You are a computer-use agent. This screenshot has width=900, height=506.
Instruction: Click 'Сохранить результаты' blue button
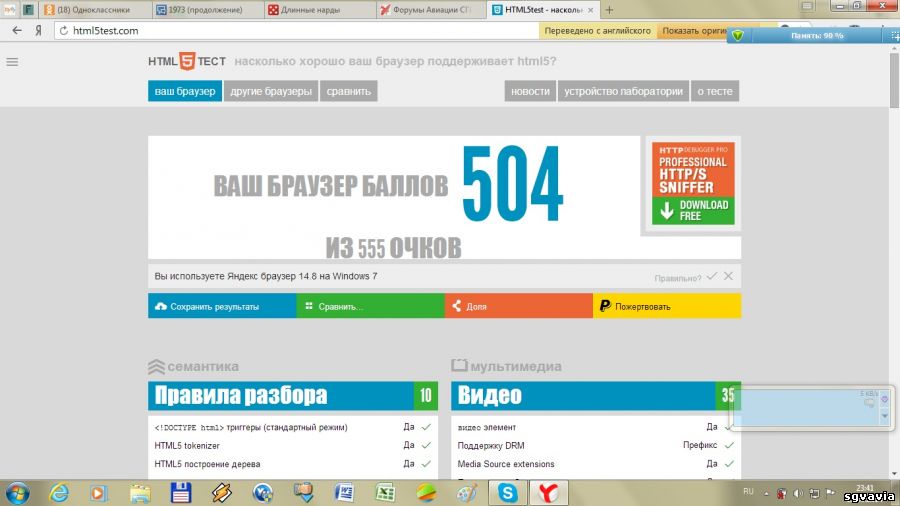click(x=222, y=306)
